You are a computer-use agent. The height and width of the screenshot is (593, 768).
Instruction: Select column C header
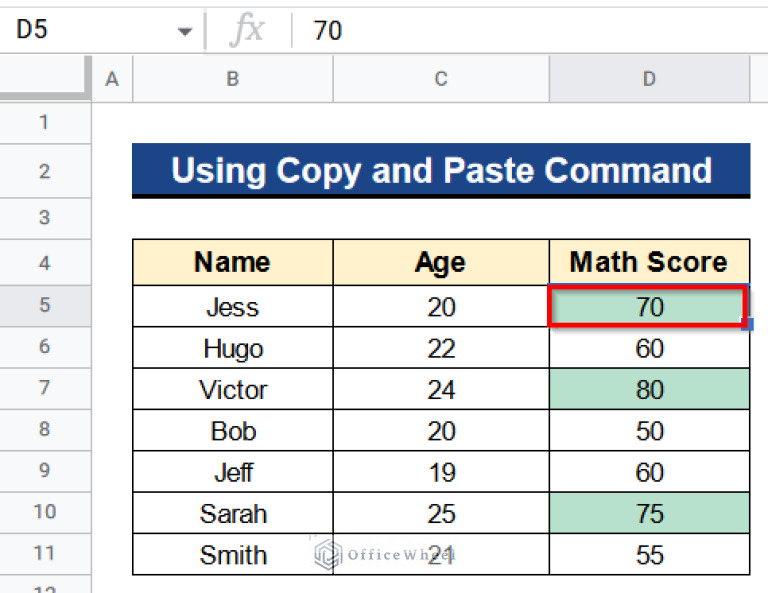440,79
